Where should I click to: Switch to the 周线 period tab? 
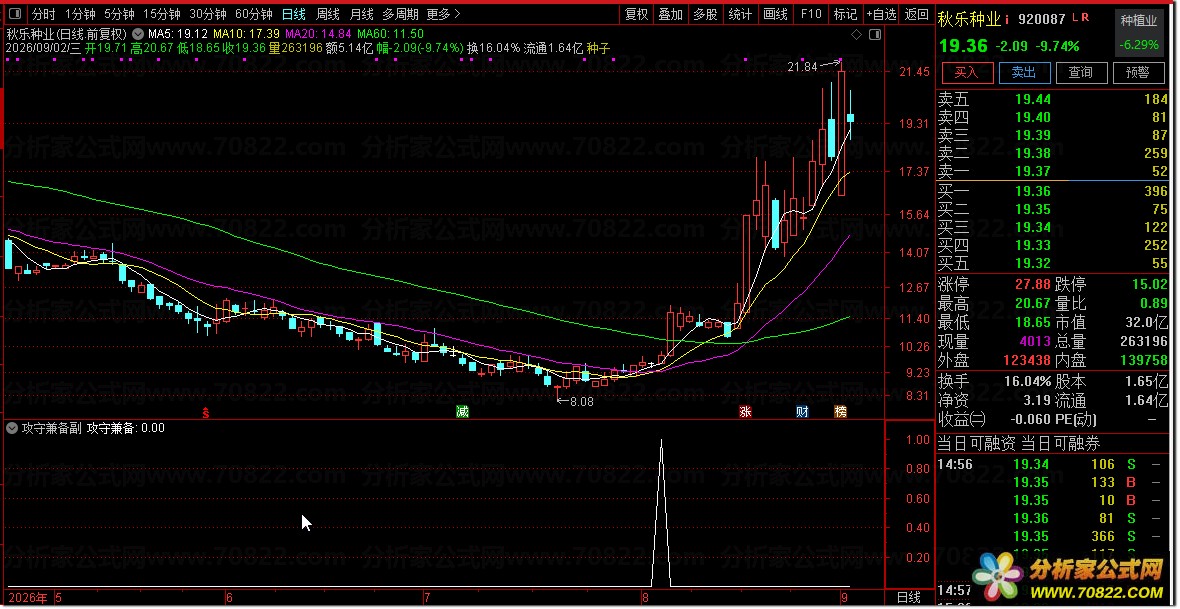point(327,14)
